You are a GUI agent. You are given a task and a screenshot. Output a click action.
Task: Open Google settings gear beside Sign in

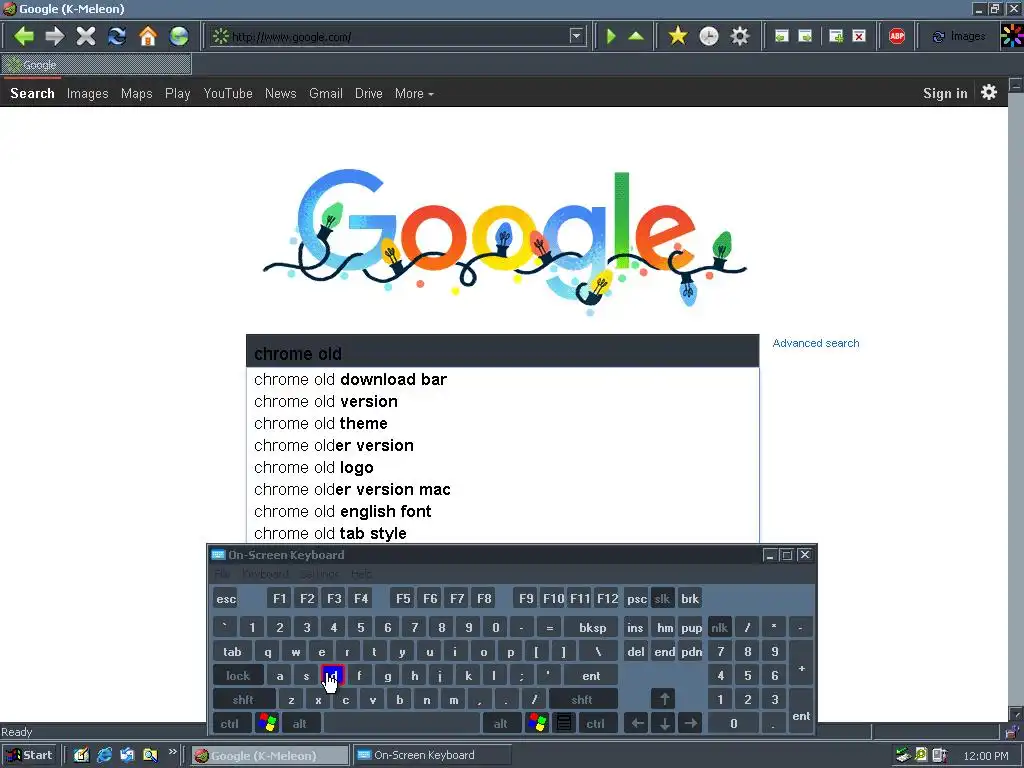coord(989,92)
